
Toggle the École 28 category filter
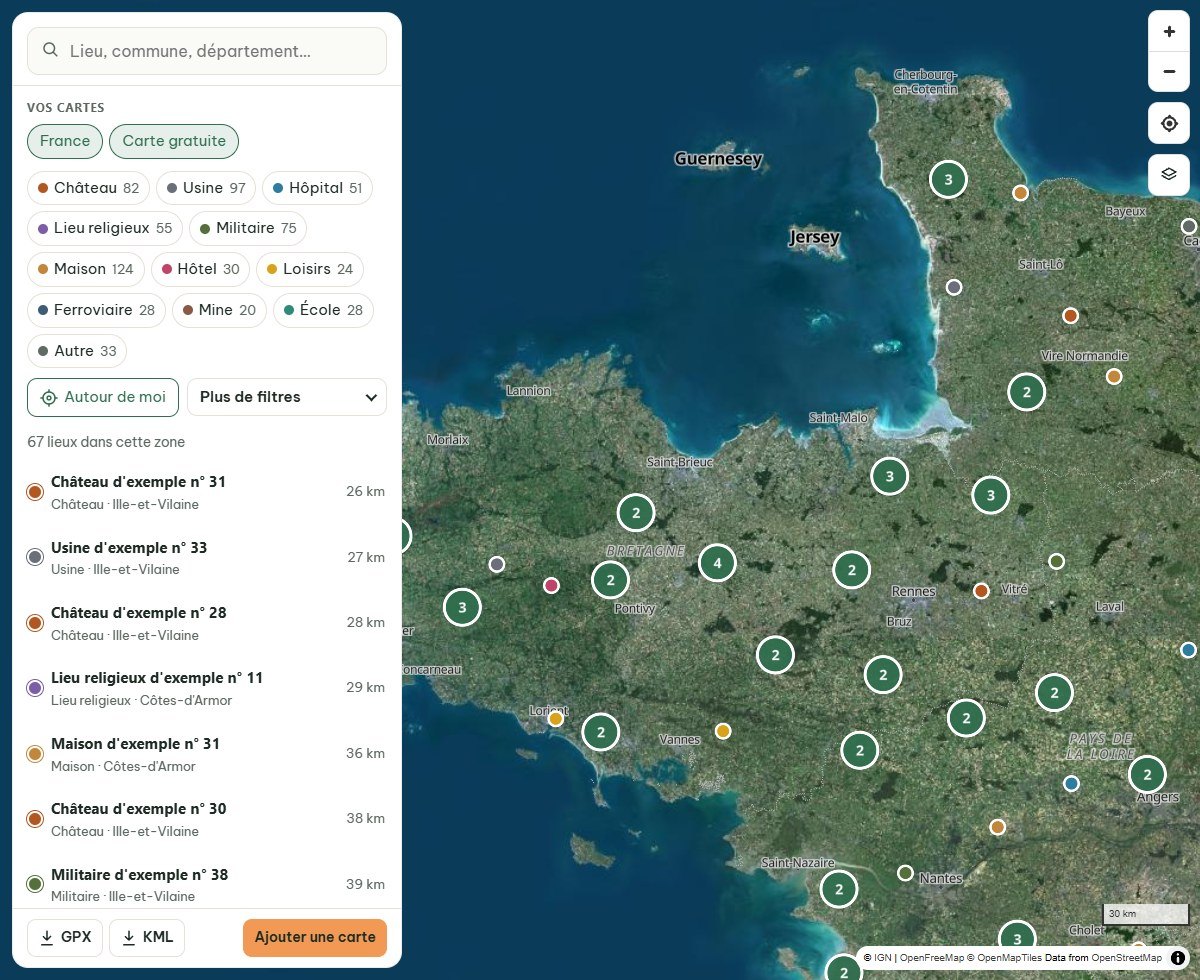point(323,310)
